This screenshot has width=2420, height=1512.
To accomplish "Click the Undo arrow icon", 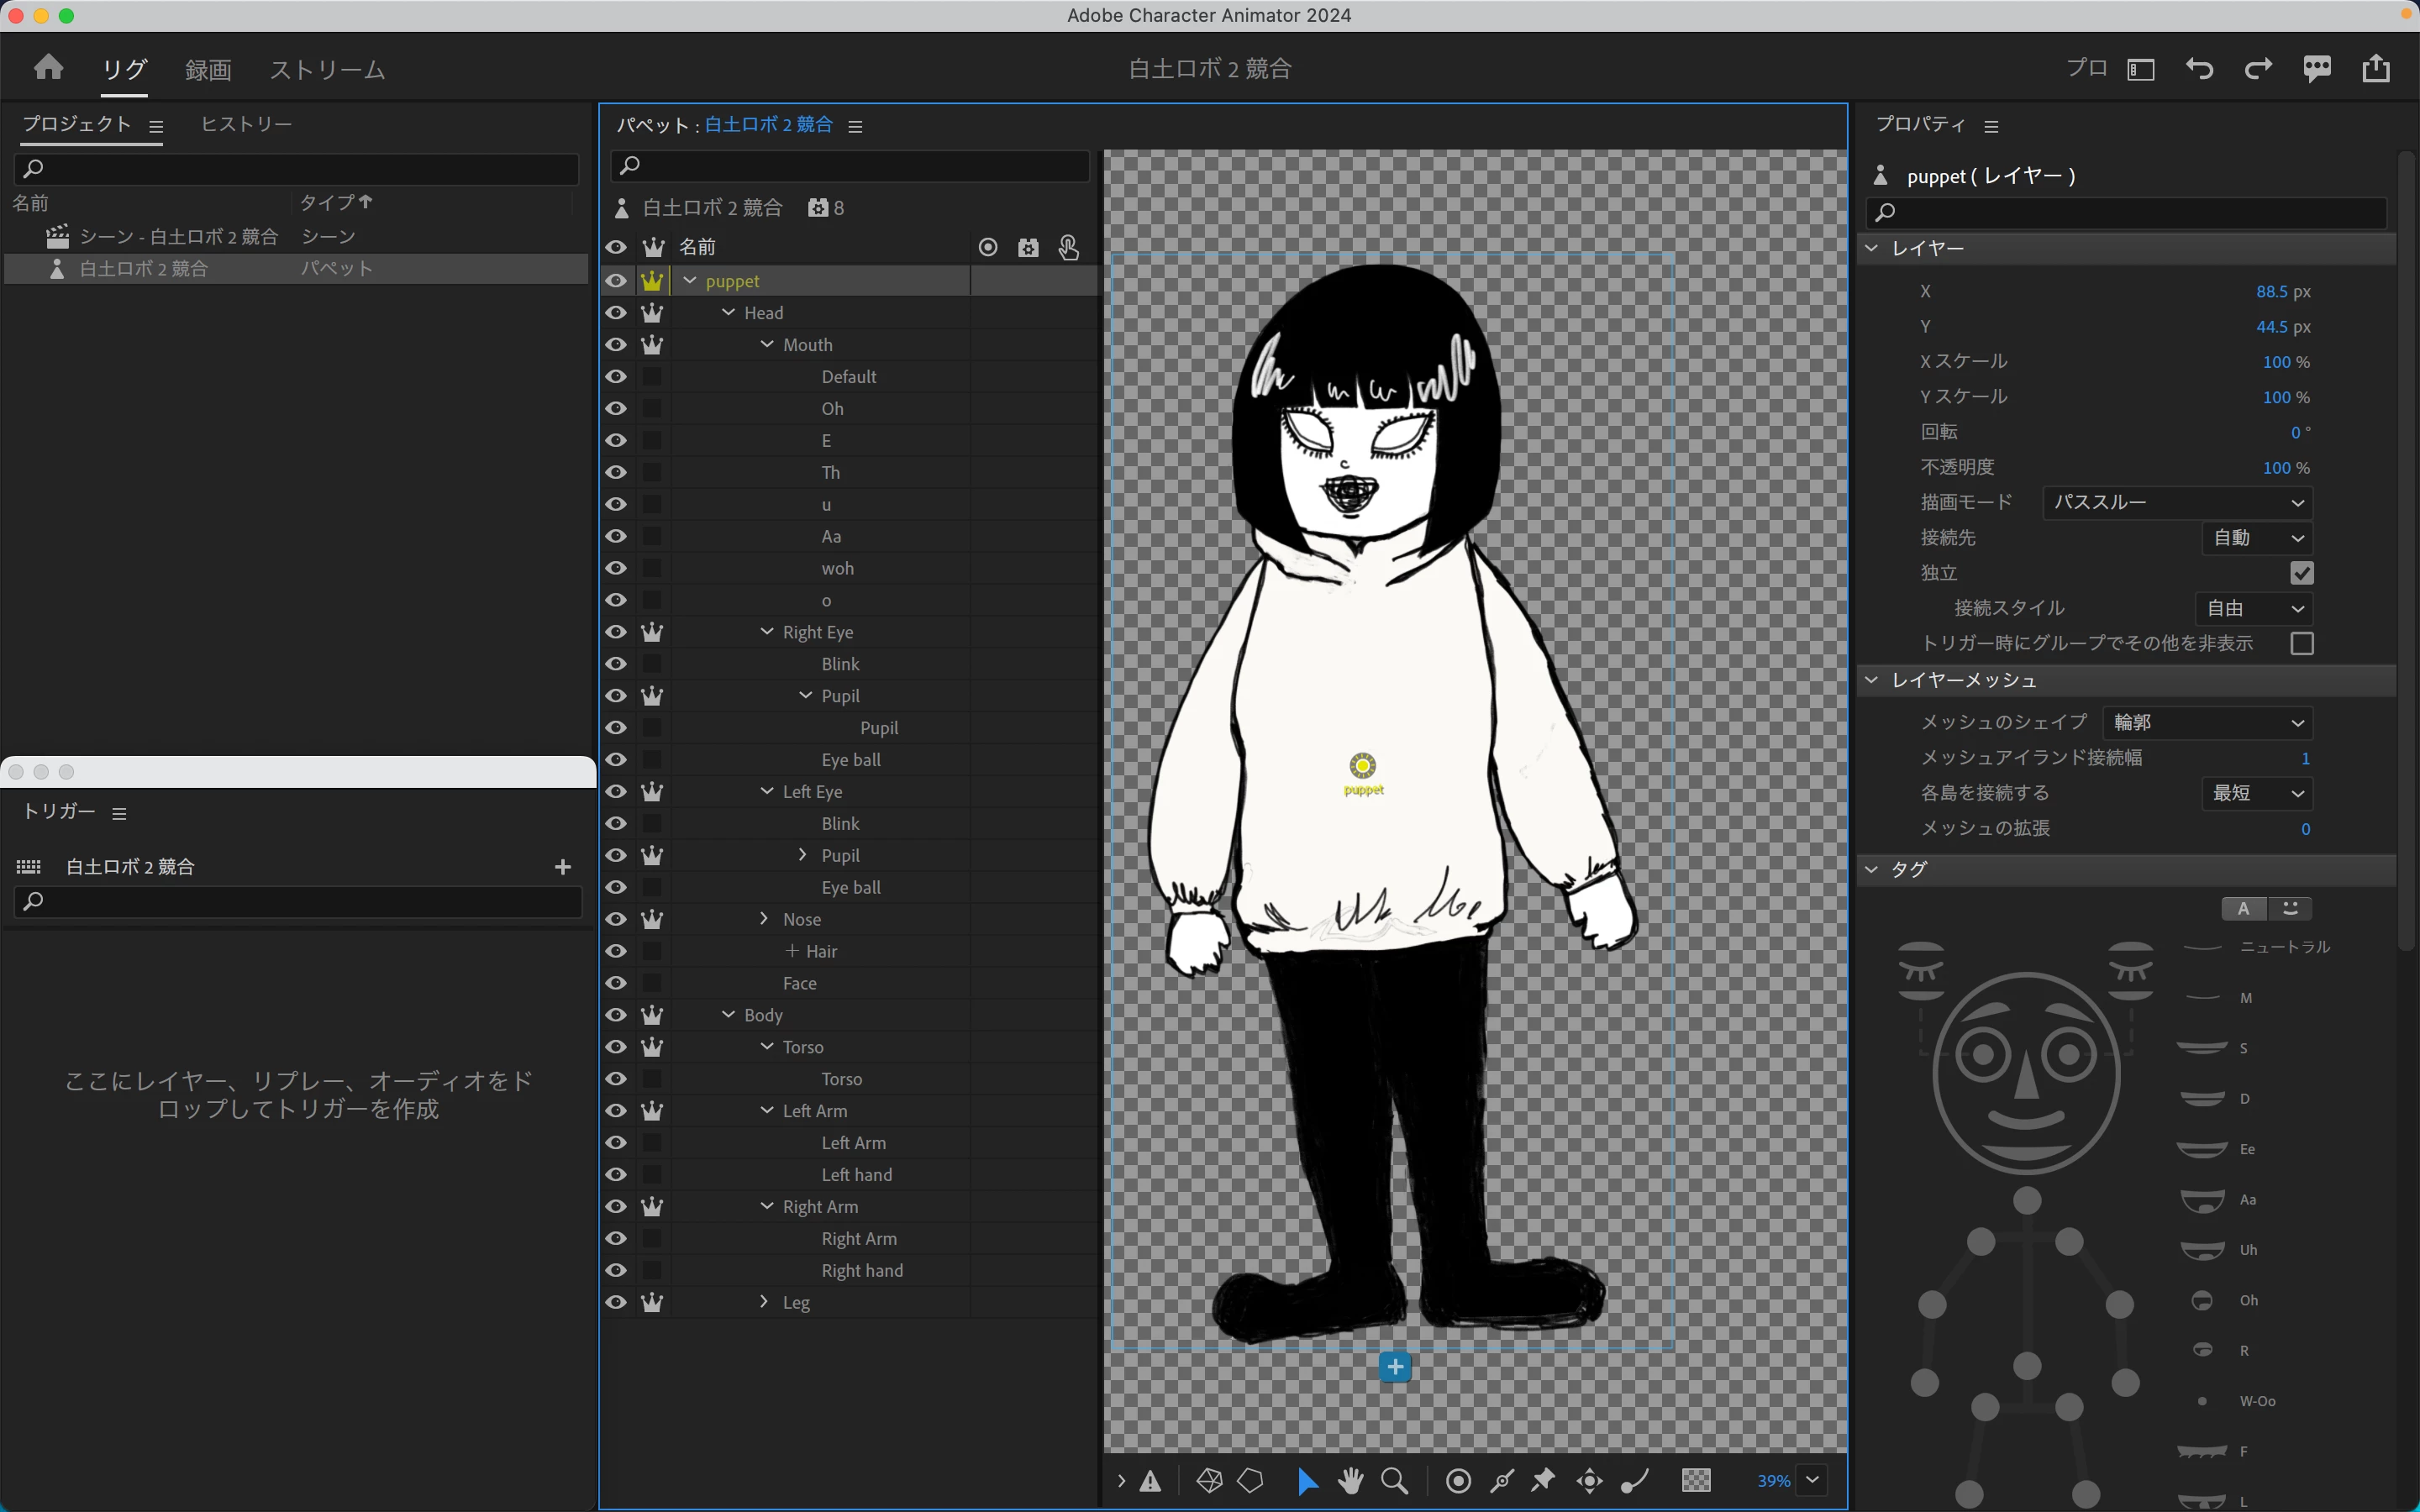I will click(x=2199, y=68).
